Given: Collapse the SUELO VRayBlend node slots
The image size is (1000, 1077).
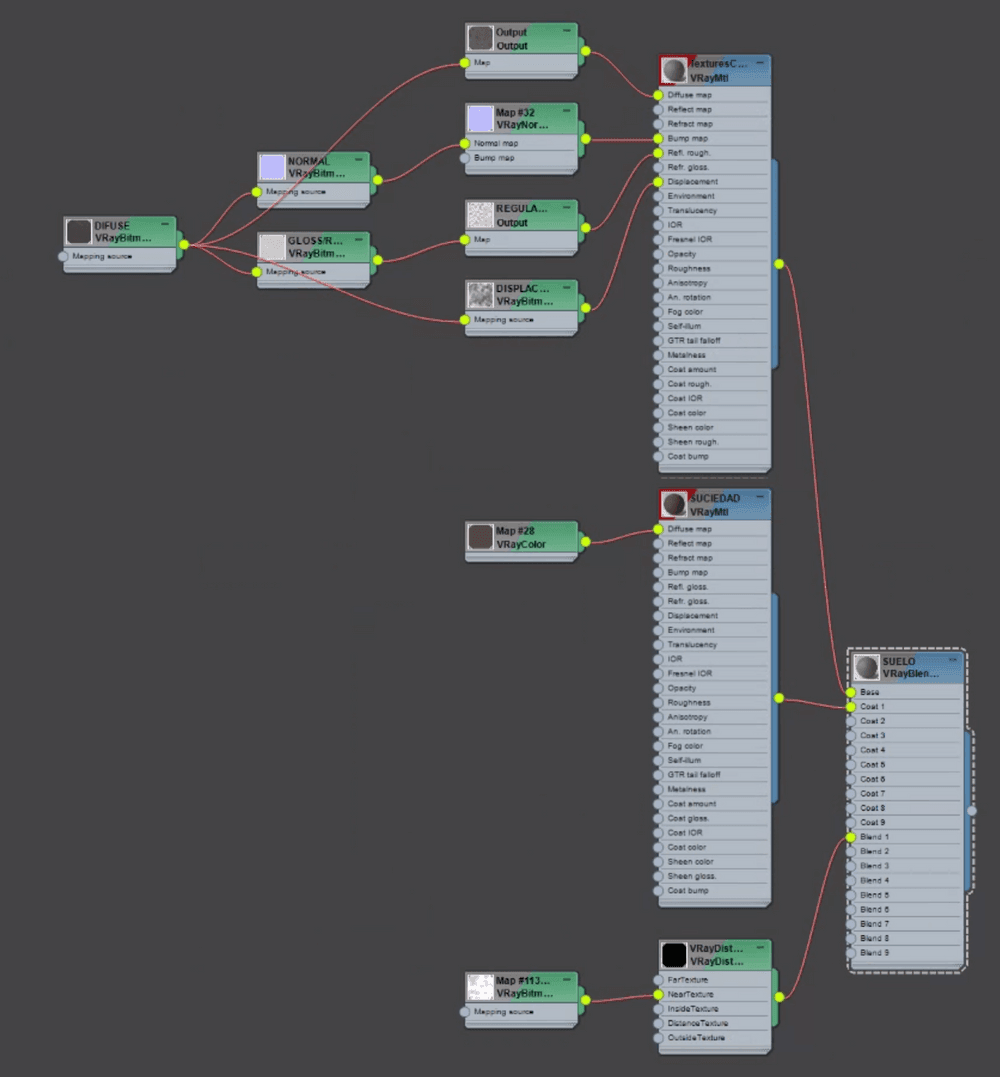Looking at the screenshot, I should 953,659.
